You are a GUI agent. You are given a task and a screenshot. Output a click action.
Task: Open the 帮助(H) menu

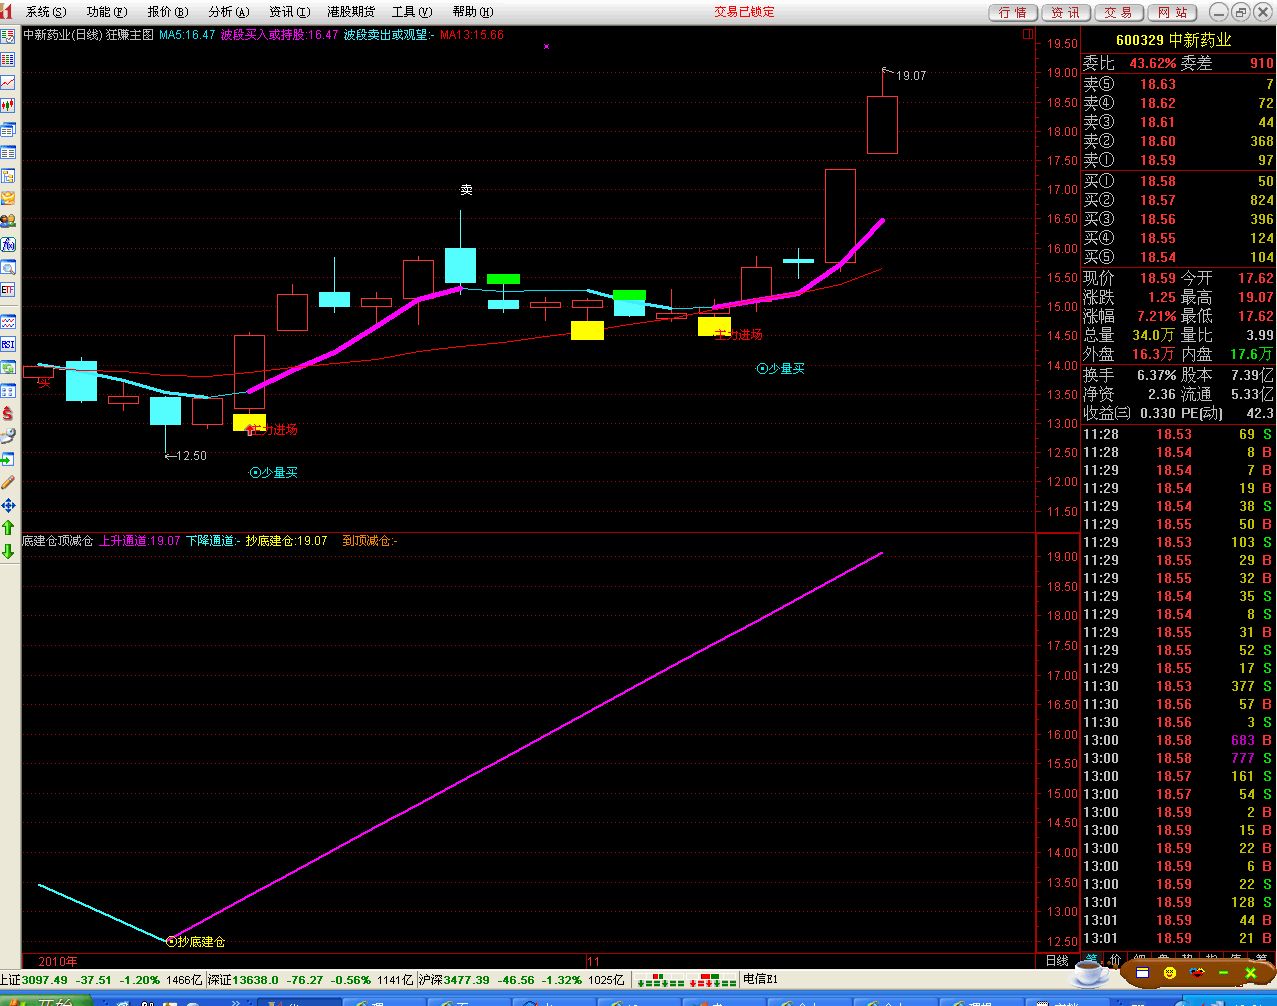click(x=473, y=12)
